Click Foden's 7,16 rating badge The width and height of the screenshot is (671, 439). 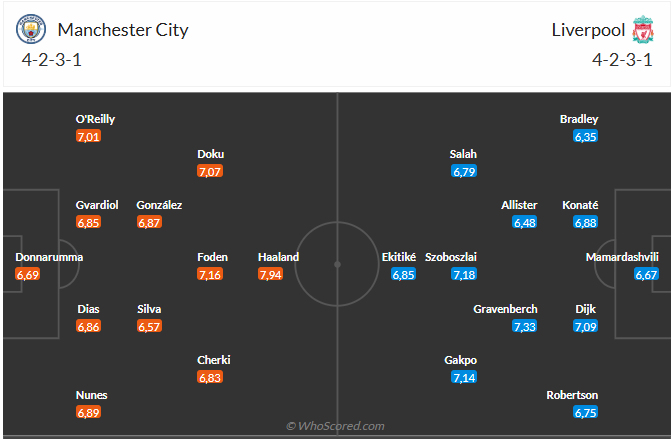point(209,274)
